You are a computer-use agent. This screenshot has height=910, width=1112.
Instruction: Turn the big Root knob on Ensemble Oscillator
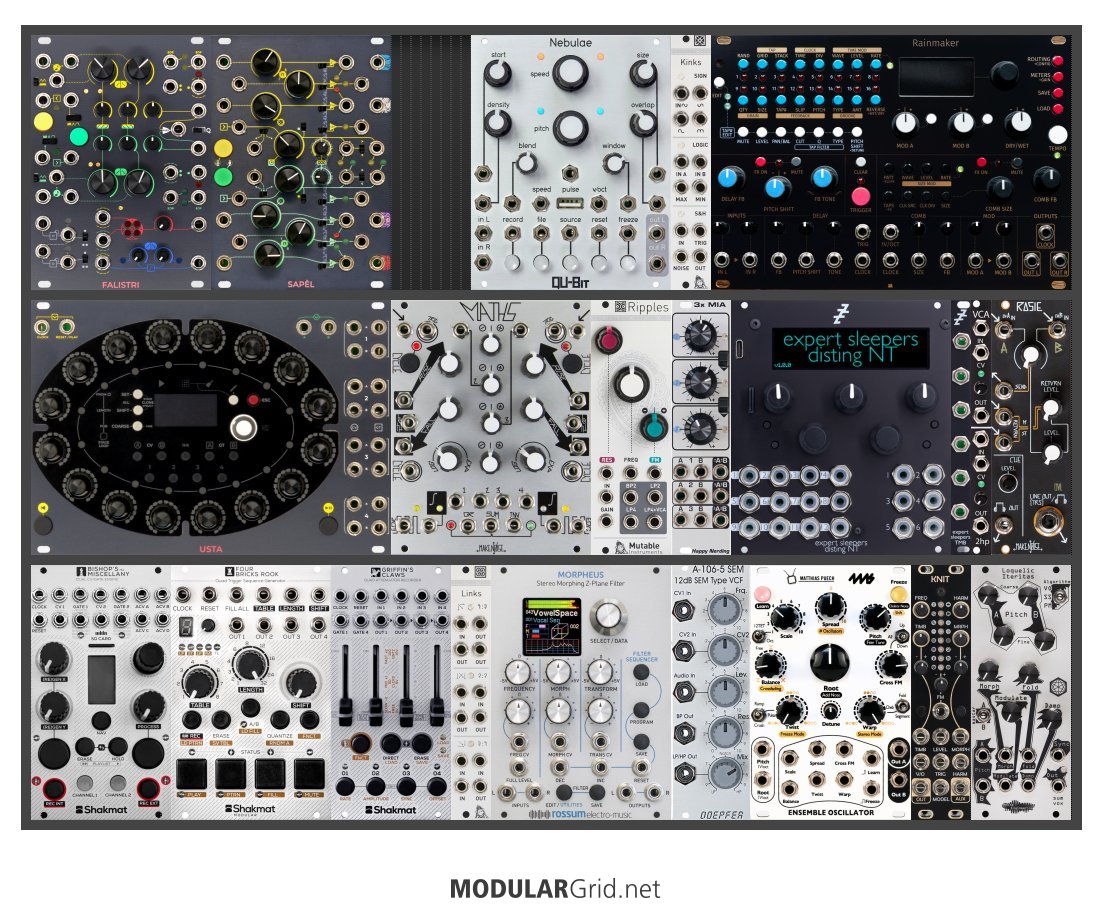pos(828,664)
